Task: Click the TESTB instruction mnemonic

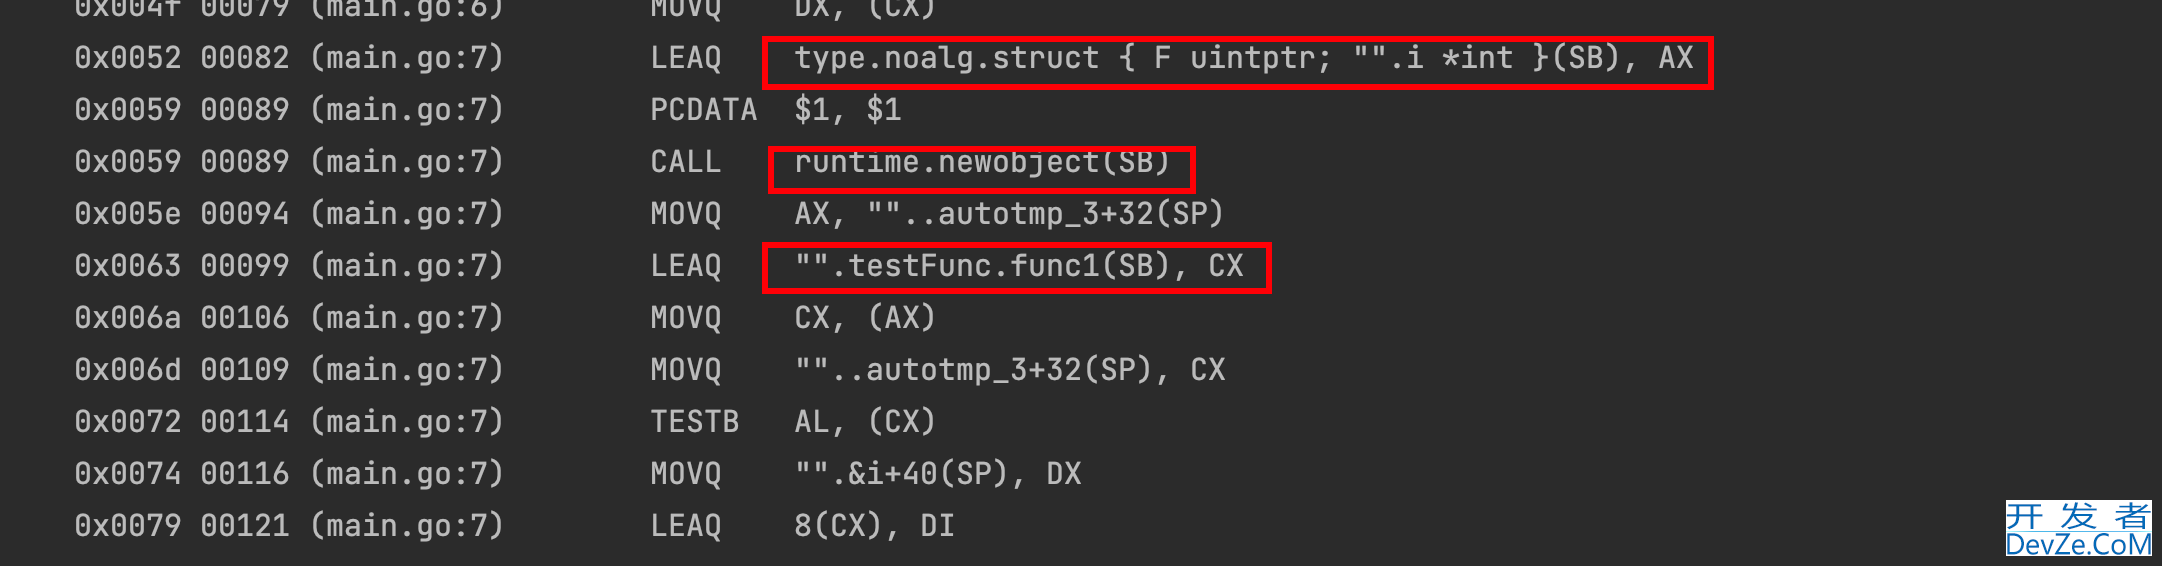Action: pyautogui.click(x=695, y=422)
